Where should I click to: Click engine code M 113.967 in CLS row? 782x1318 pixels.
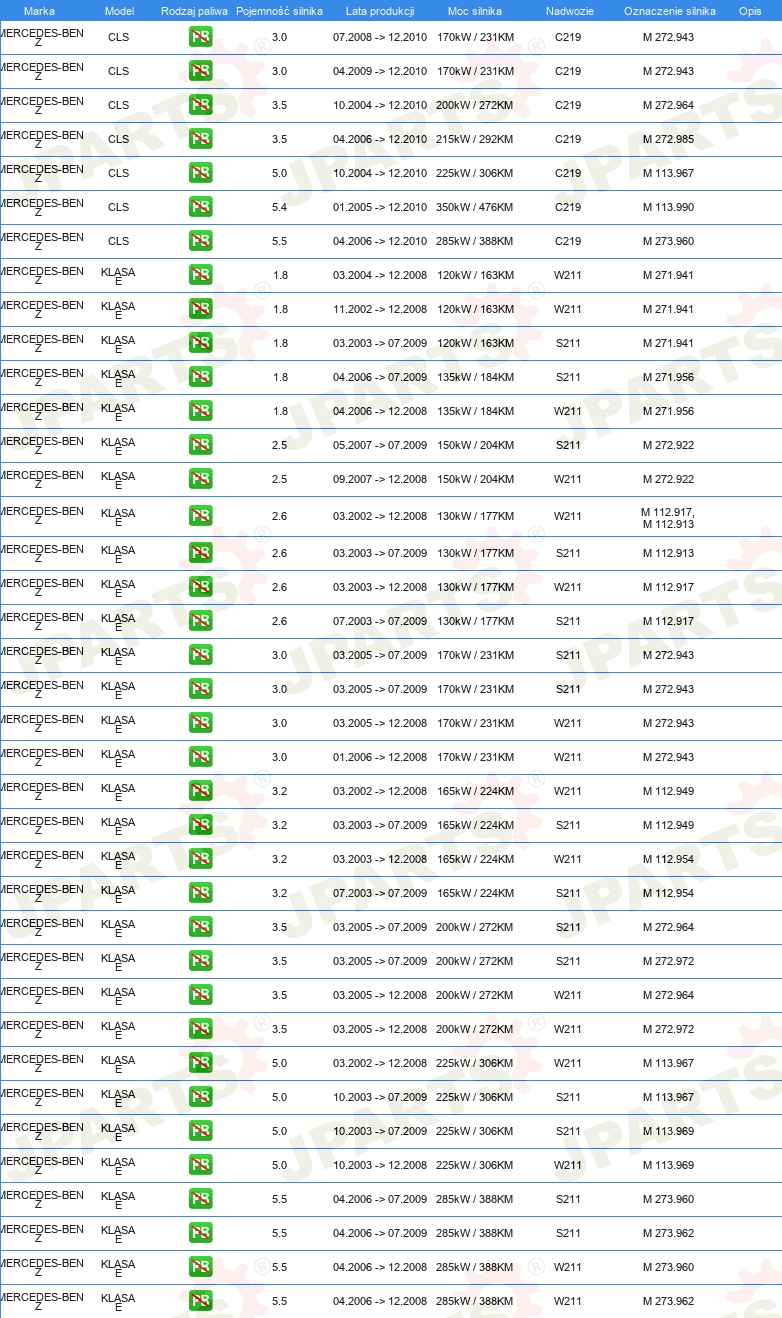(x=668, y=173)
